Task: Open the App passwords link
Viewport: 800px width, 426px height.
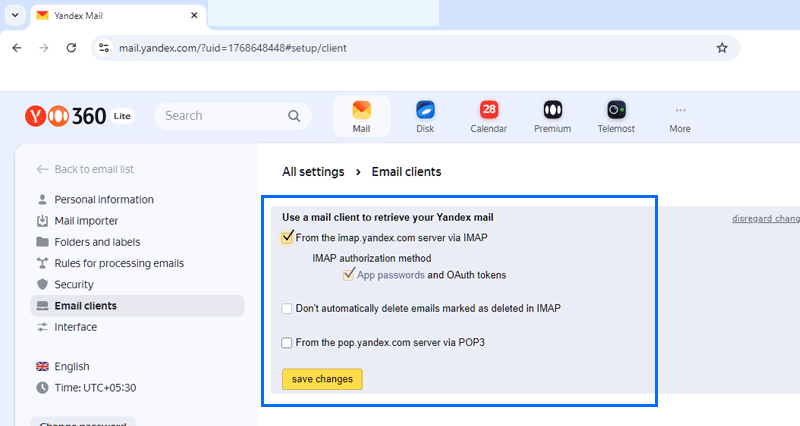Action: coord(391,275)
